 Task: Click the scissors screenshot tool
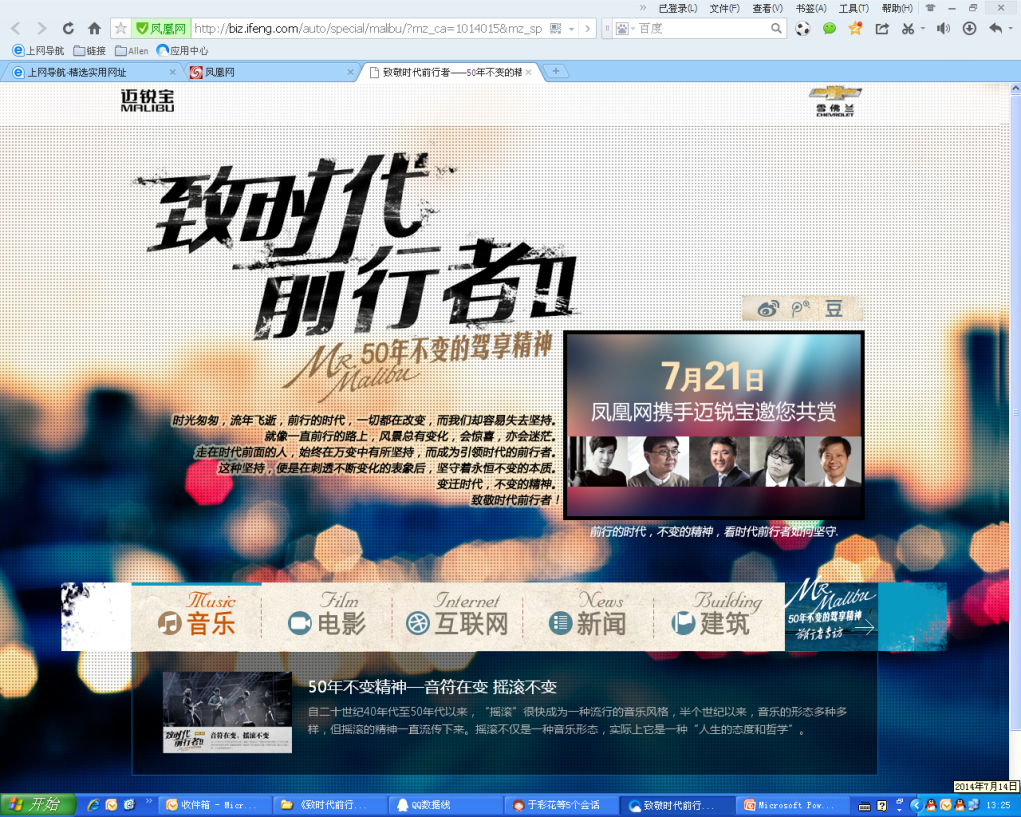click(x=908, y=29)
